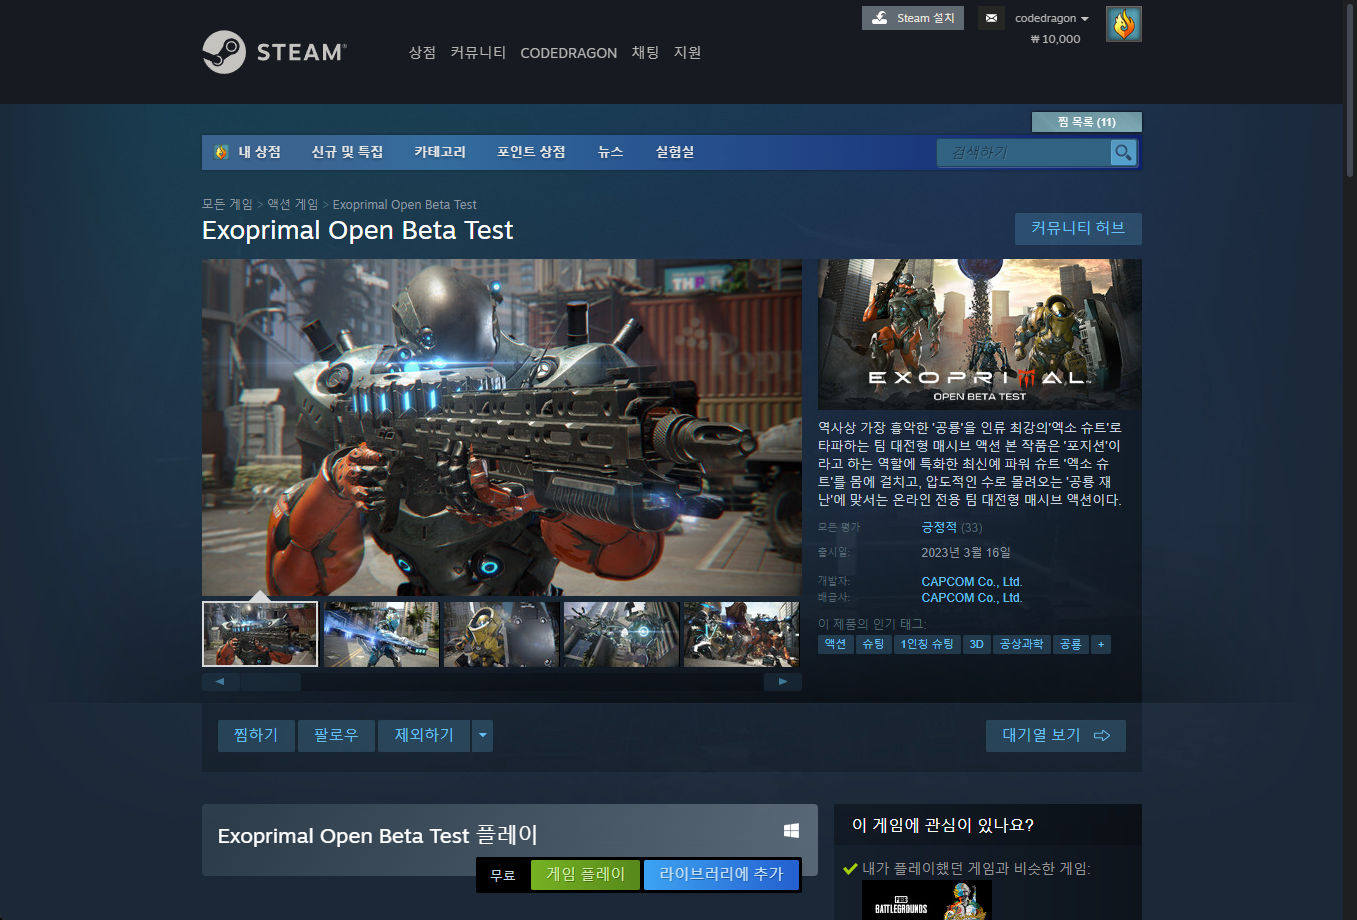Click the 팔로우 follow button
Viewport: 1357px width, 920px height.
[x=336, y=735]
